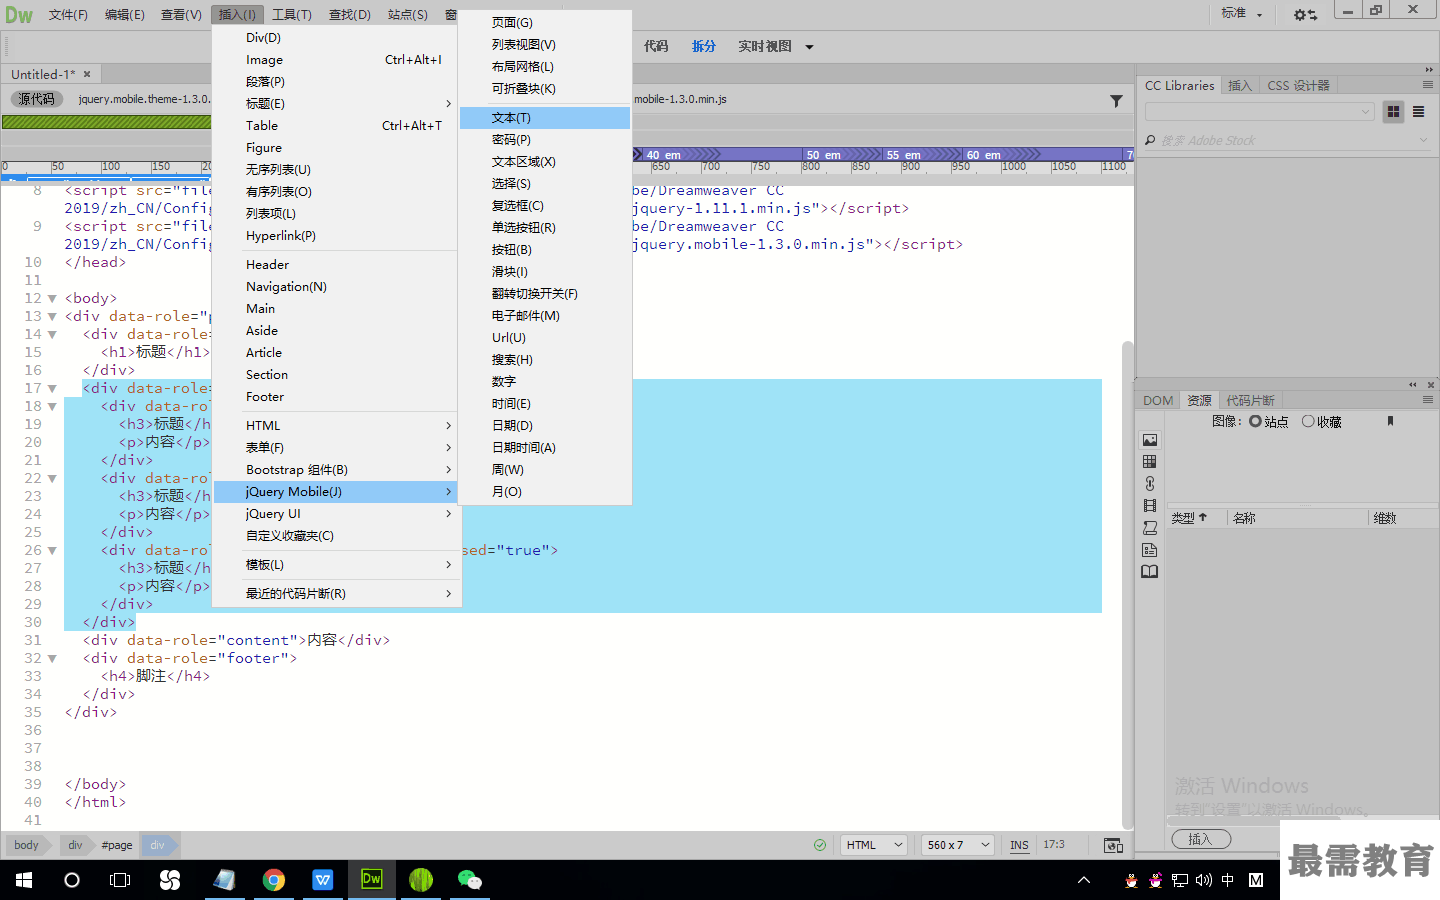Image resolution: width=1440 pixels, height=900 pixels.
Task: Open the Colors category icon in Assets
Action: click(1150, 462)
